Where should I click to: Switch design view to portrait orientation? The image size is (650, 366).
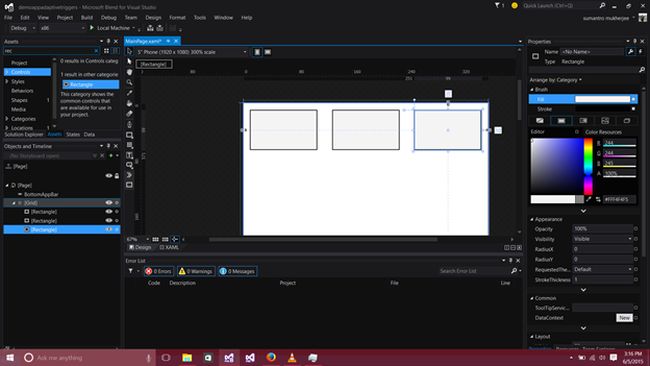point(257,52)
